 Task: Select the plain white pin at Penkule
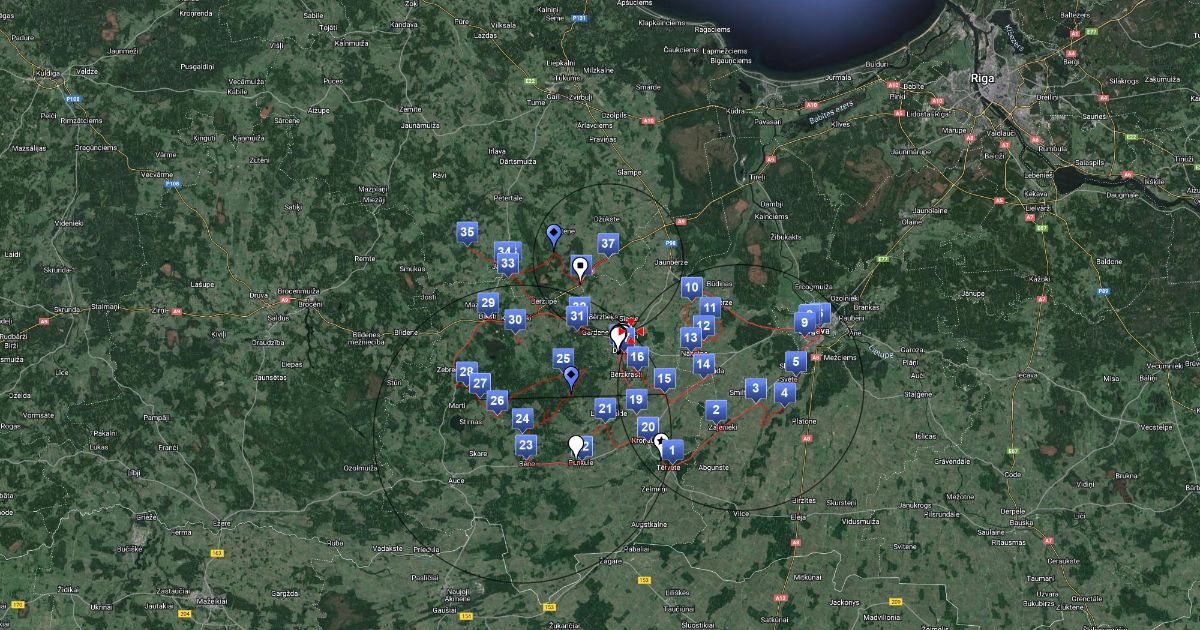pyautogui.click(x=576, y=445)
